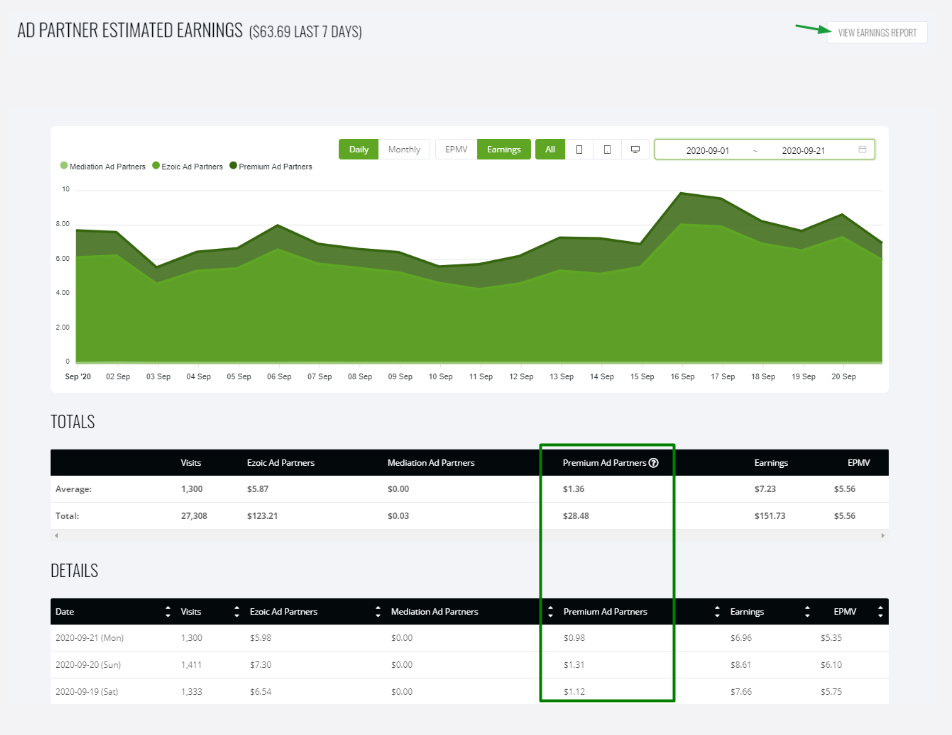
Task: Open the calendar icon in date range
Action: (862, 150)
